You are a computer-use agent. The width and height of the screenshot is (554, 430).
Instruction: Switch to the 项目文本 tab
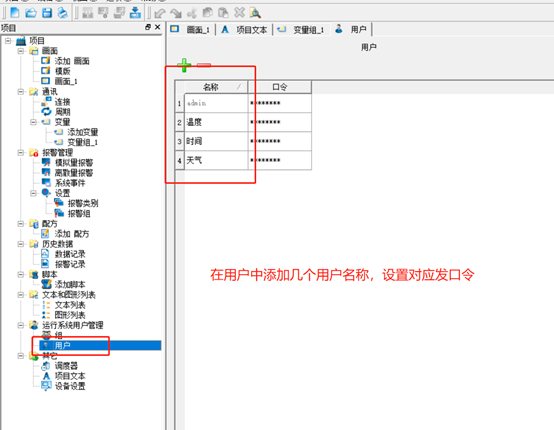[244, 30]
